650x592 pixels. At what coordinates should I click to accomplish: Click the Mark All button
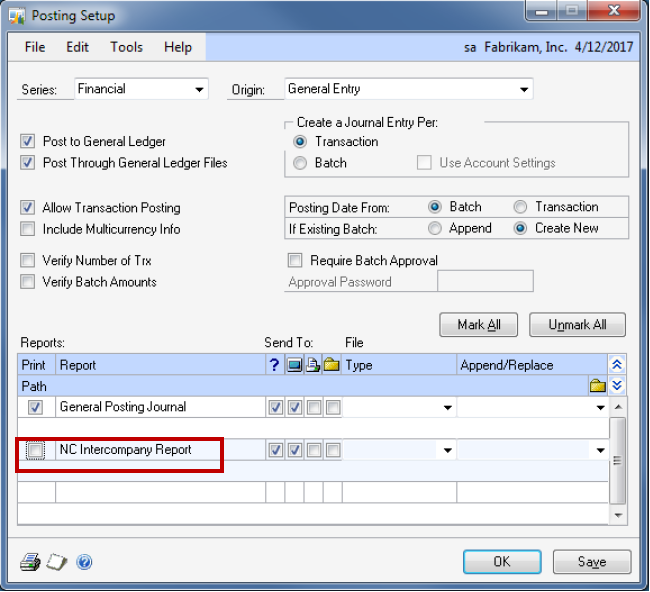(x=479, y=325)
